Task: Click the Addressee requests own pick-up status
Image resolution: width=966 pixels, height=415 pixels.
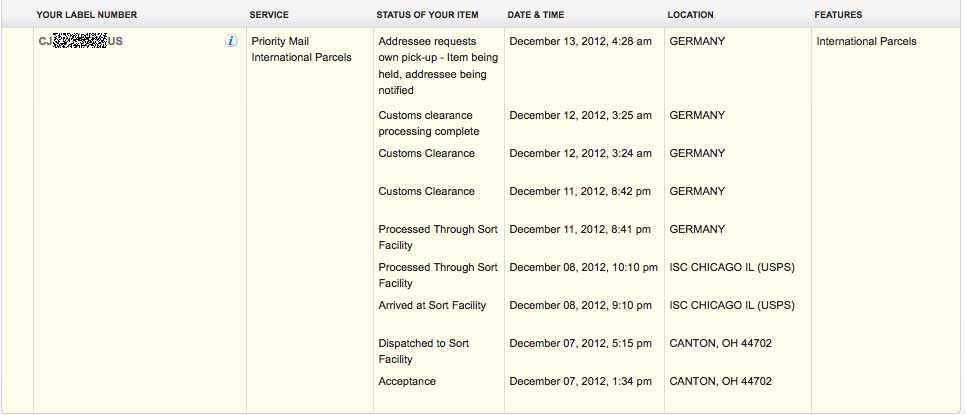Action: [438, 66]
